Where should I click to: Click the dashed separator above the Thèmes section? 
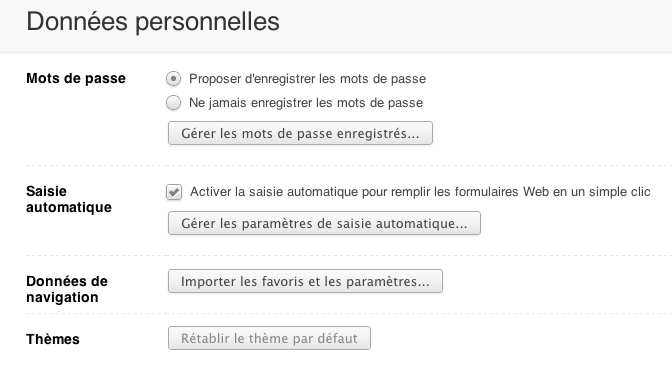(x=349, y=313)
